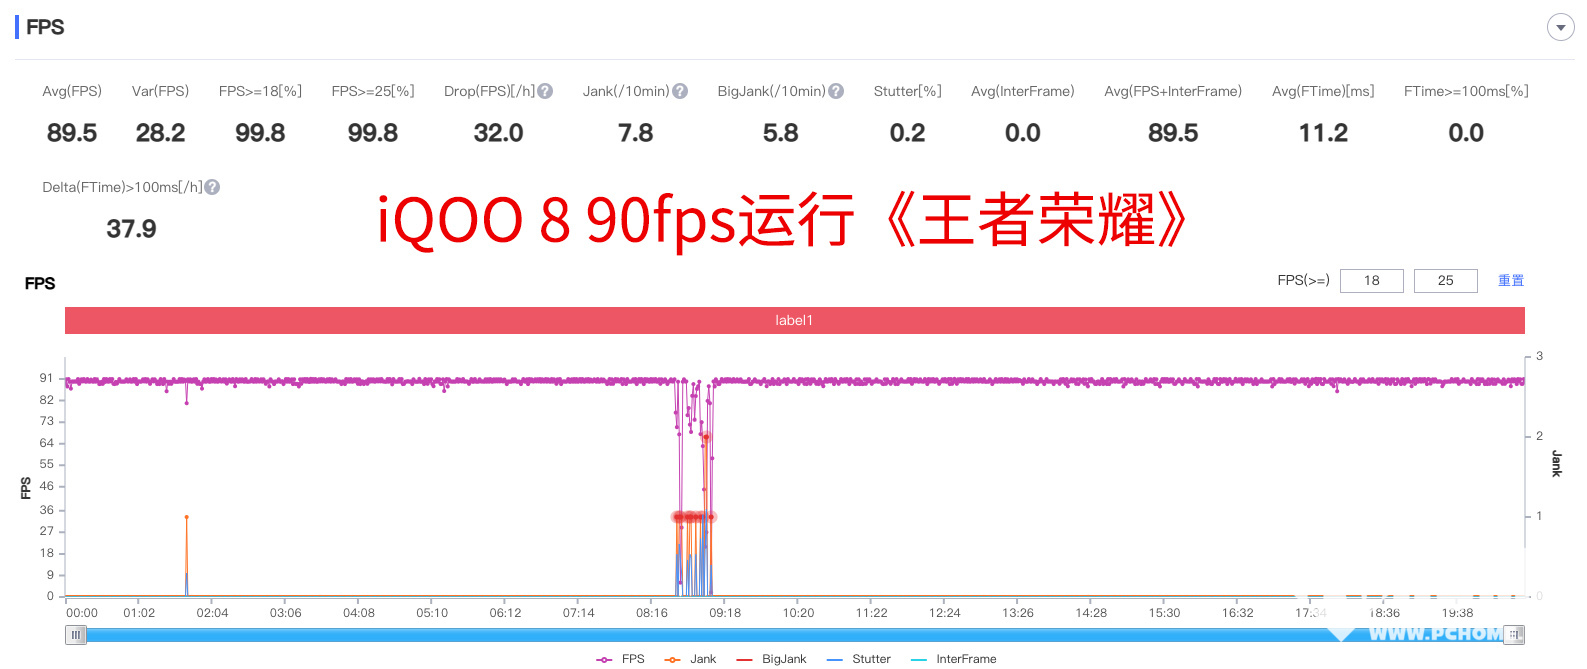Click the 08:16 time axis label
1587x669 pixels.
click(652, 613)
